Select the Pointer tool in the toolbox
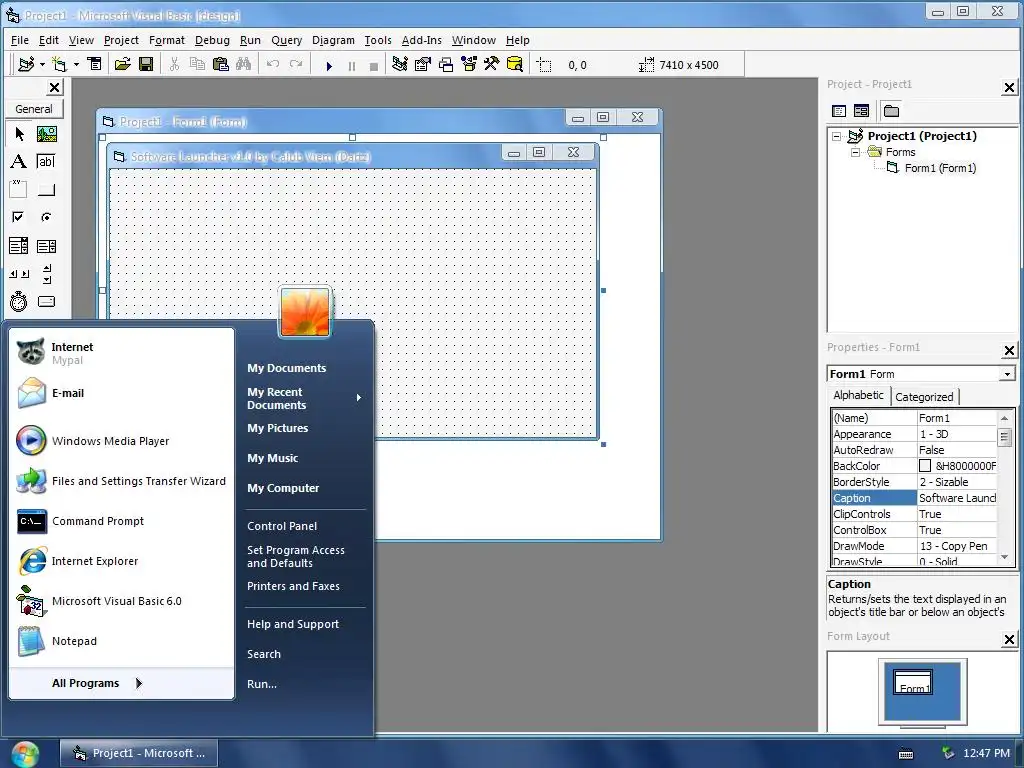The image size is (1024, 768). pos(19,135)
